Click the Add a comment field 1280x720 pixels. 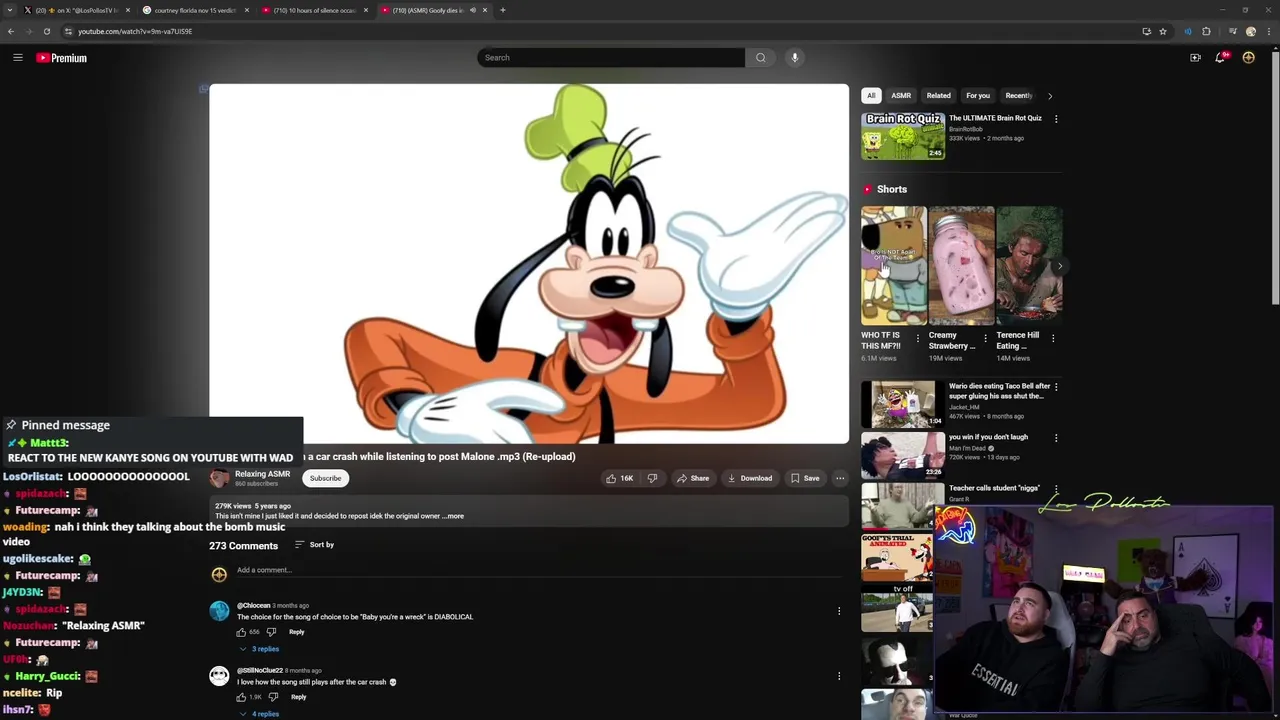(540, 570)
